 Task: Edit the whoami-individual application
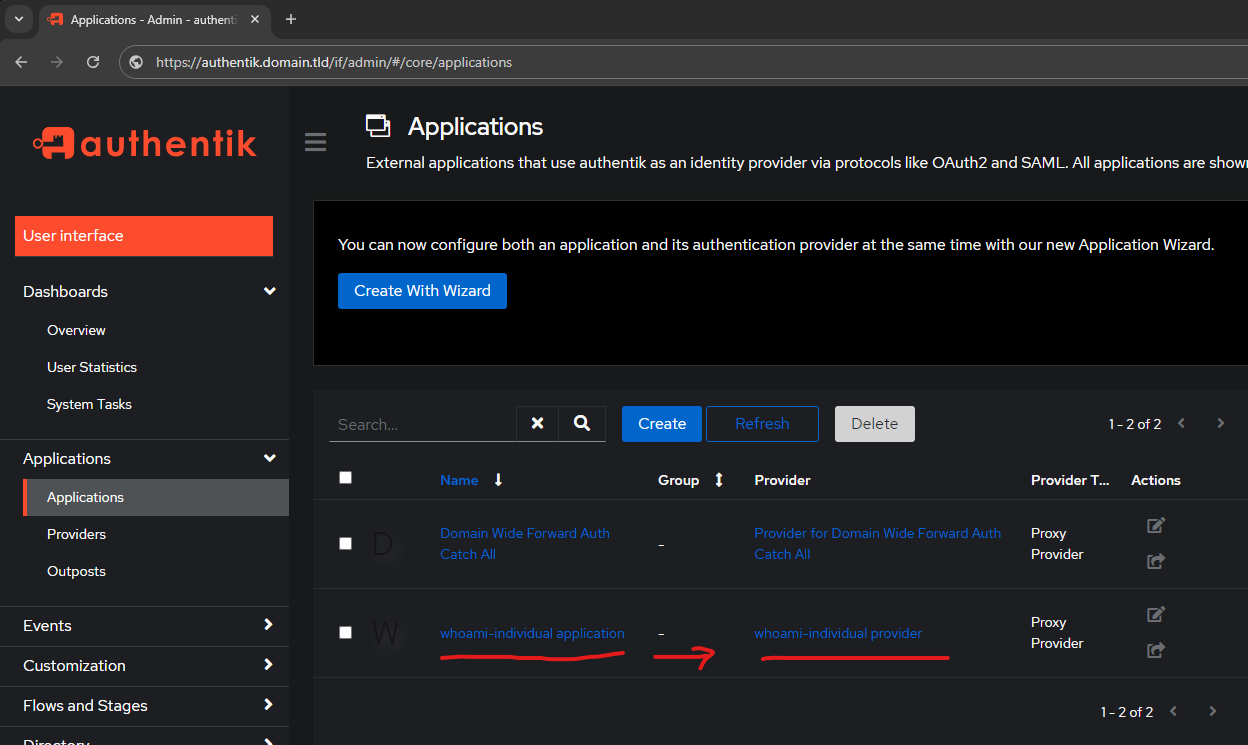point(1155,614)
